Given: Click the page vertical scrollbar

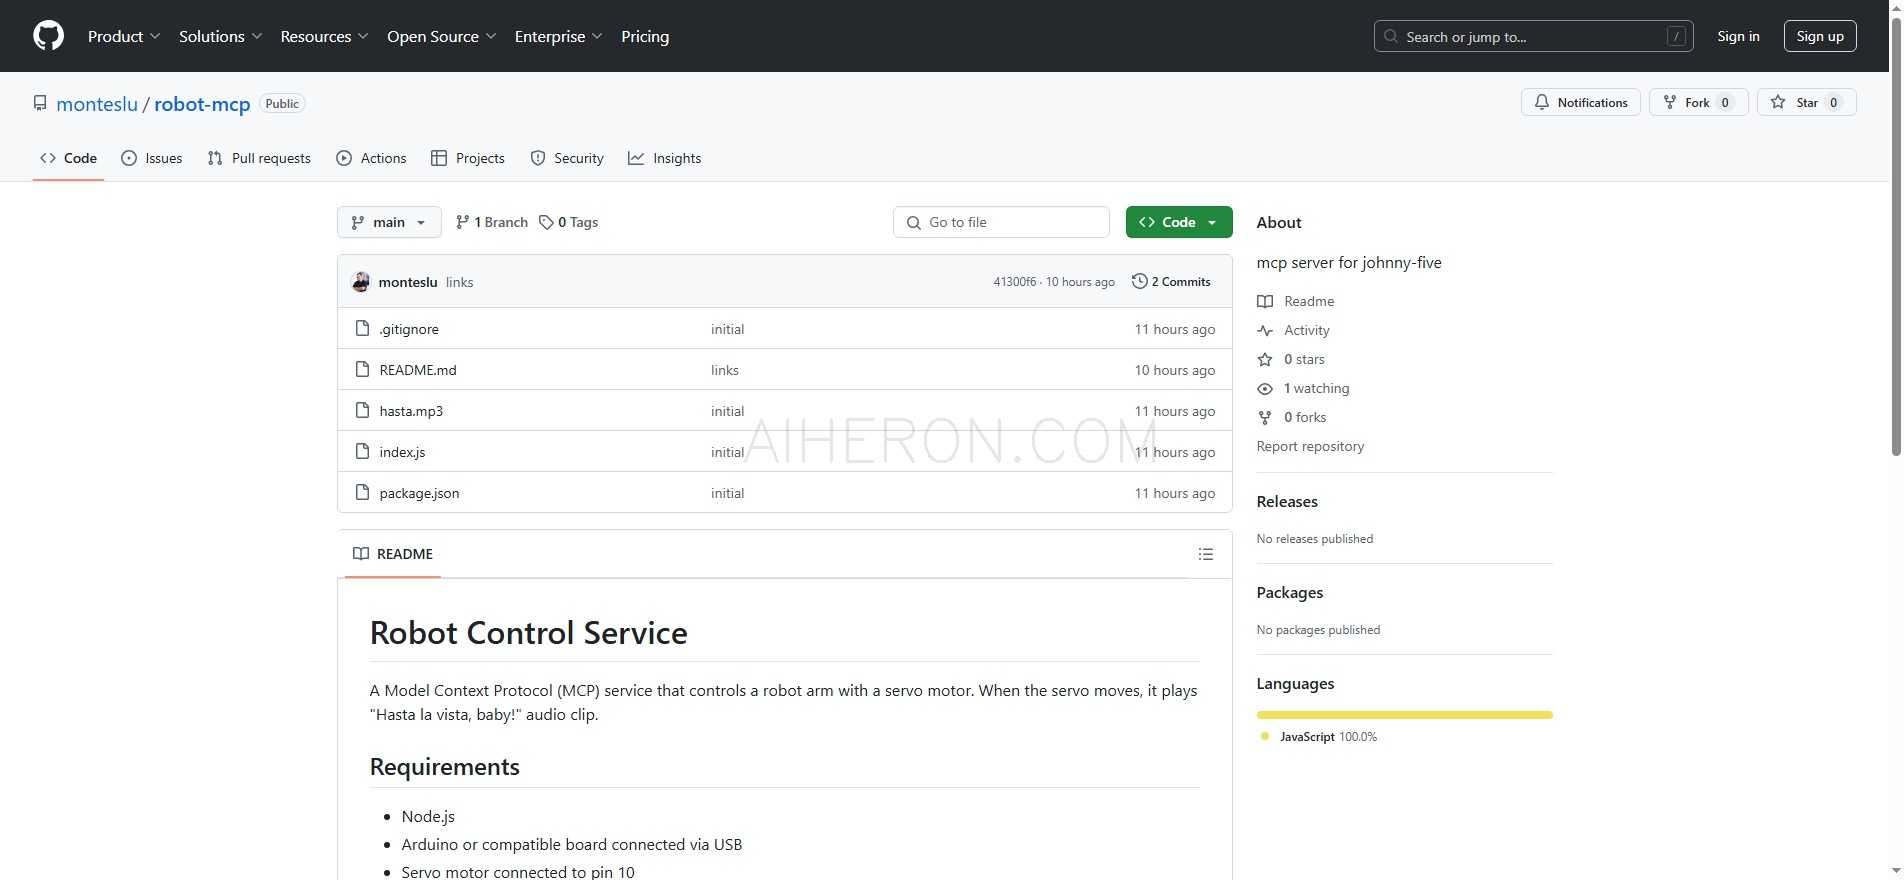Looking at the screenshot, I should [x=1895, y=237].
